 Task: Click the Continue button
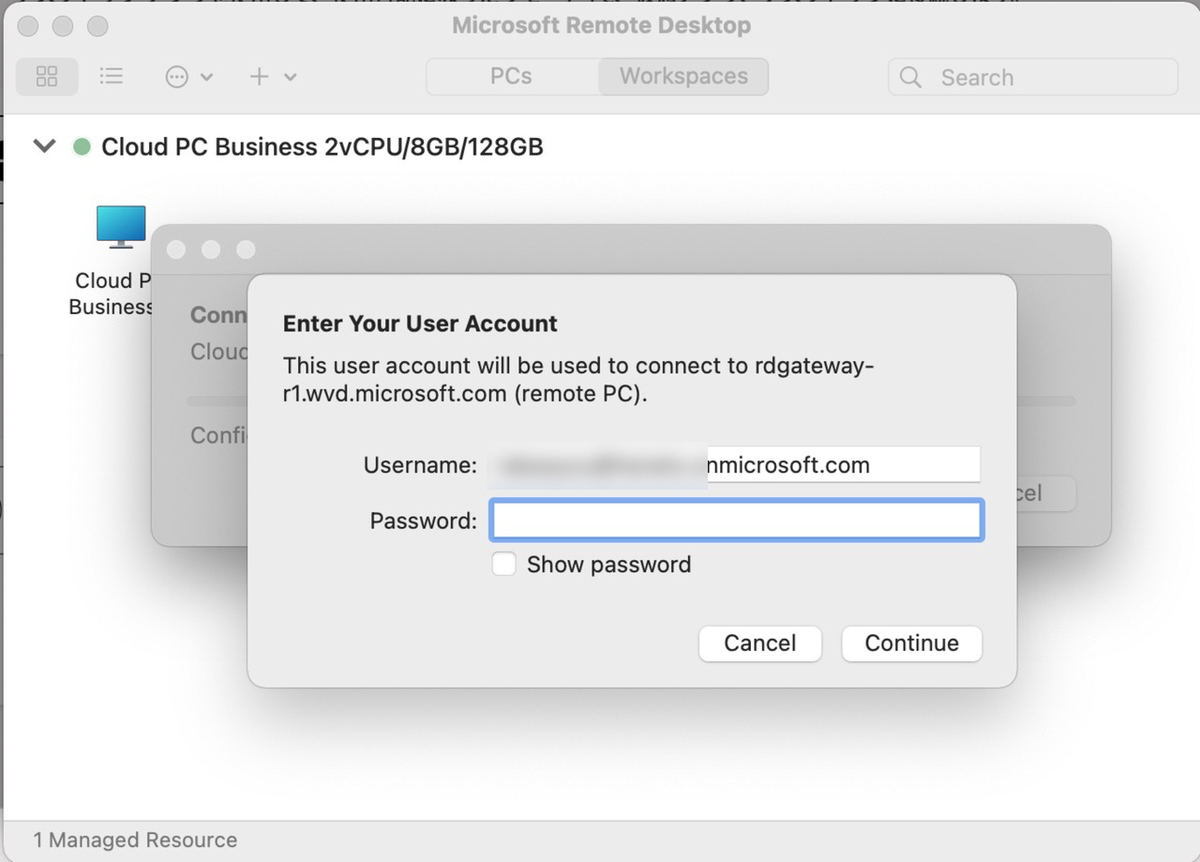[912, 643]
